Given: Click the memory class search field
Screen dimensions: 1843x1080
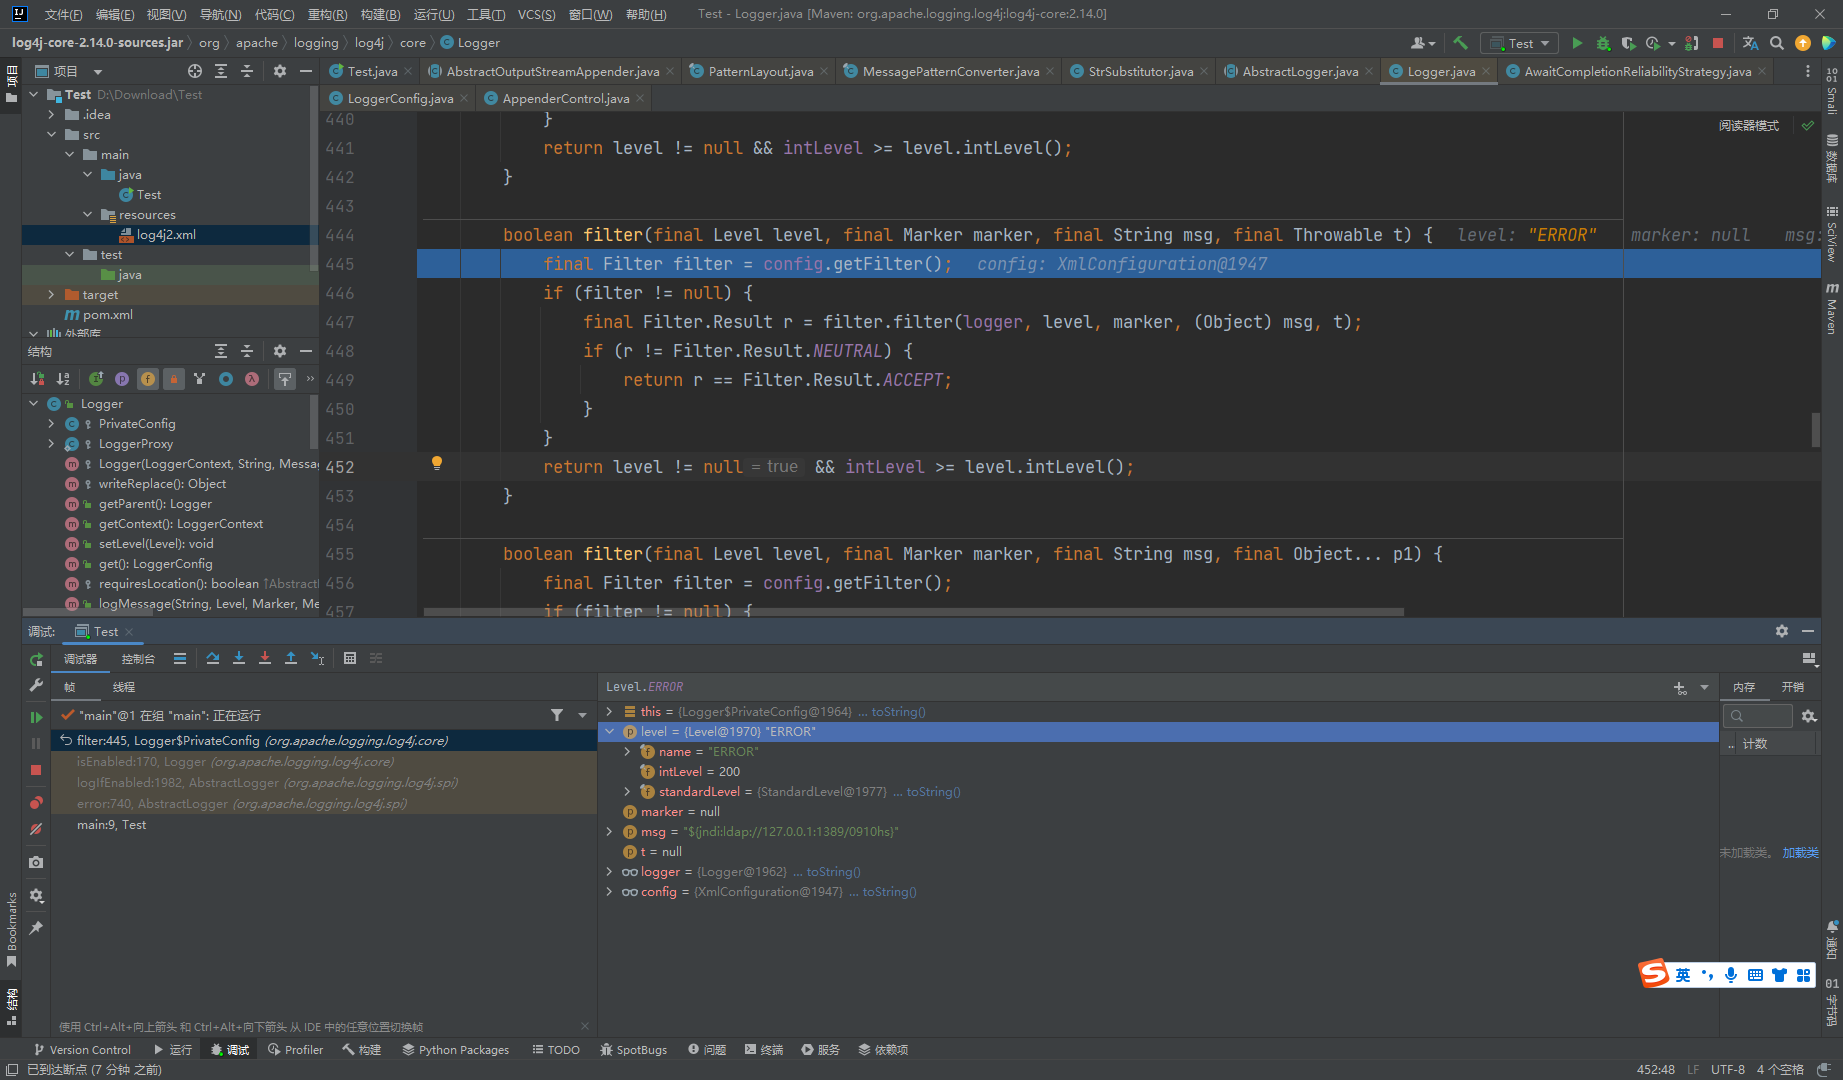Looking at the screenshot, I should 1758,716.
